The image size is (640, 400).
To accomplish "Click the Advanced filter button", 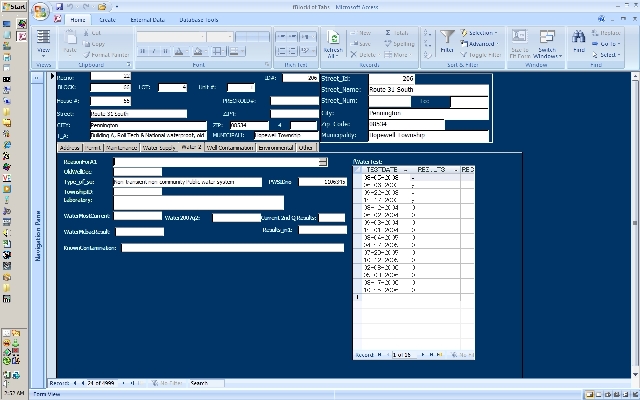I will click(x=483, y=44).
